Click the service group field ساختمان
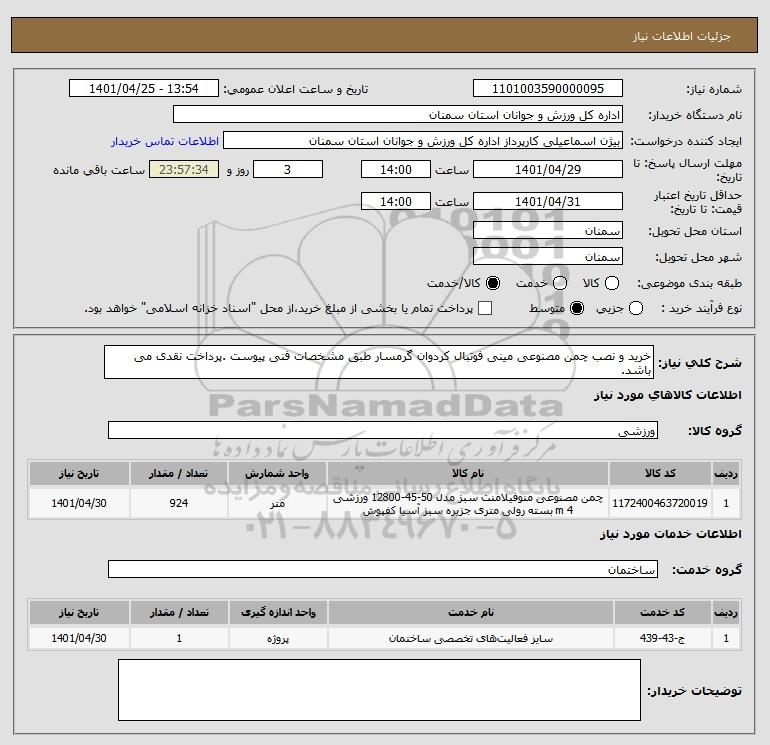This screenshot has width=770, height=745. pyautogui.click(x=383, y=570)
